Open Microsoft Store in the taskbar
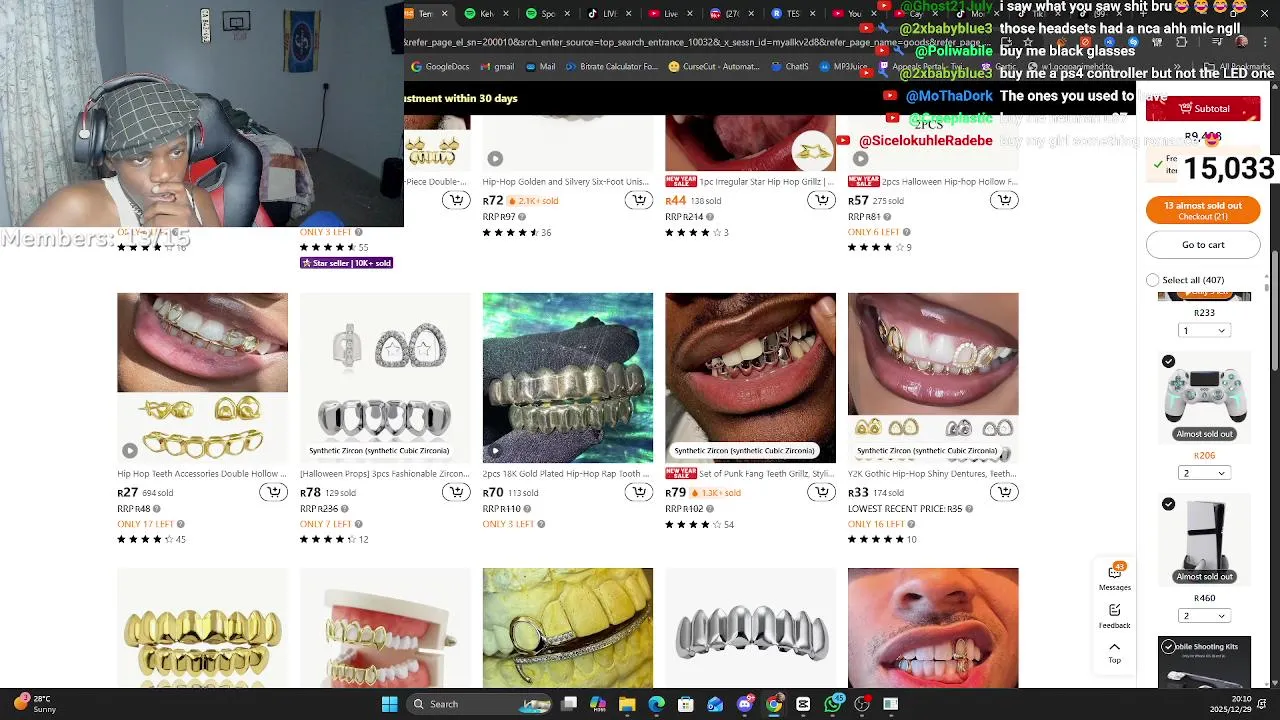 pos(686,704)
